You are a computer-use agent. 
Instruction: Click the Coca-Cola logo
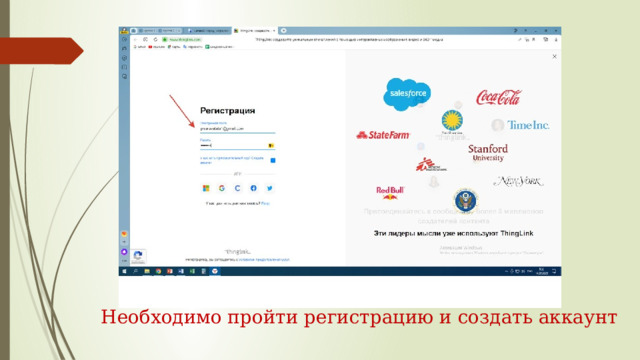pos(498,97)
